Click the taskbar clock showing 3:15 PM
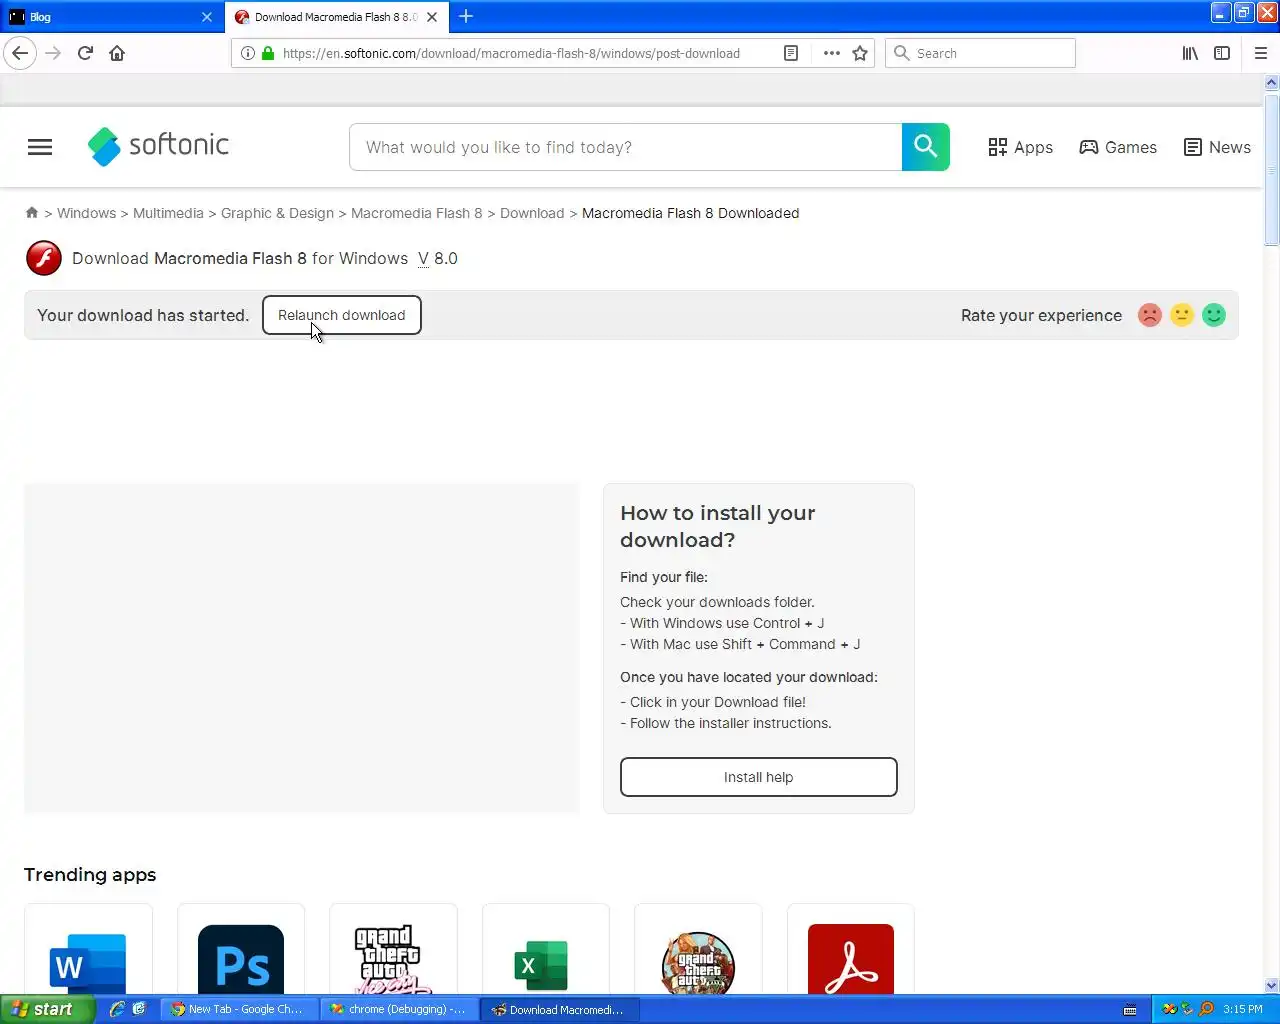 [x=1243, y=1009]
